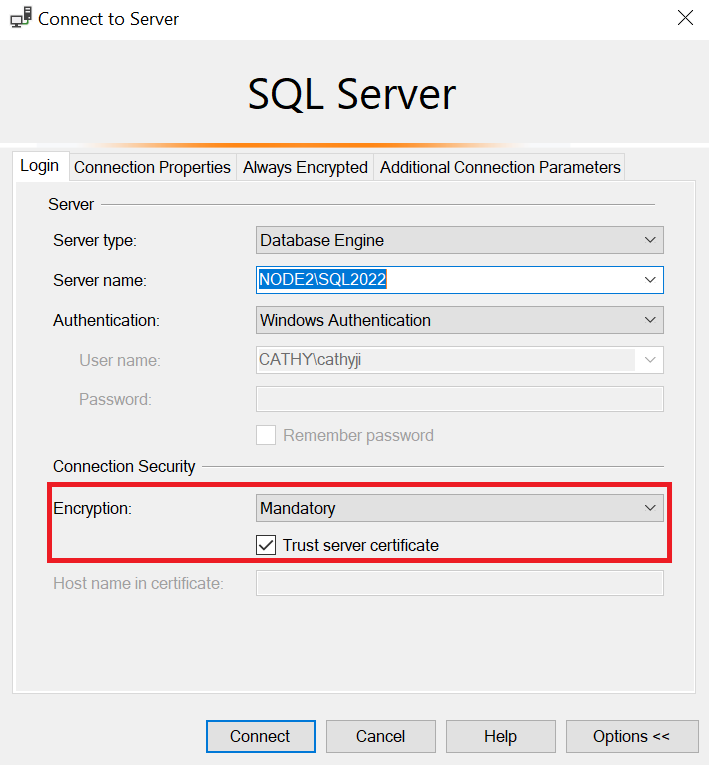Open the Always Encrypted tab
Viewport: 709px width, 765px height.
tap(305, 167)
